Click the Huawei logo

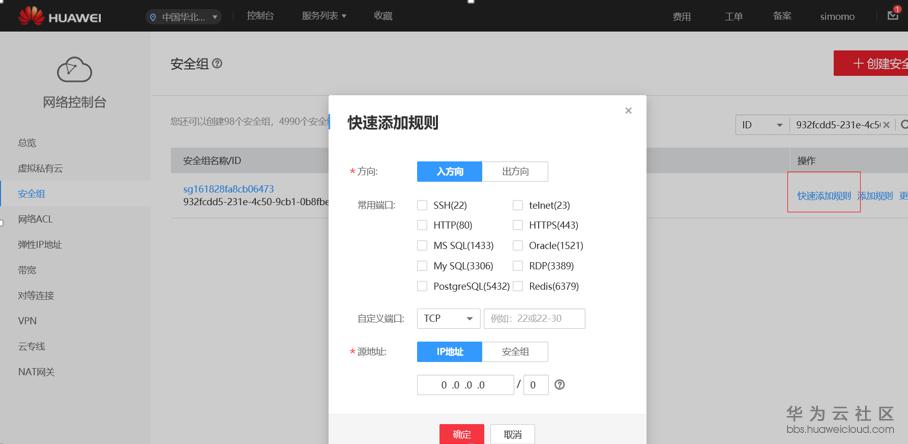pos(60,17)
